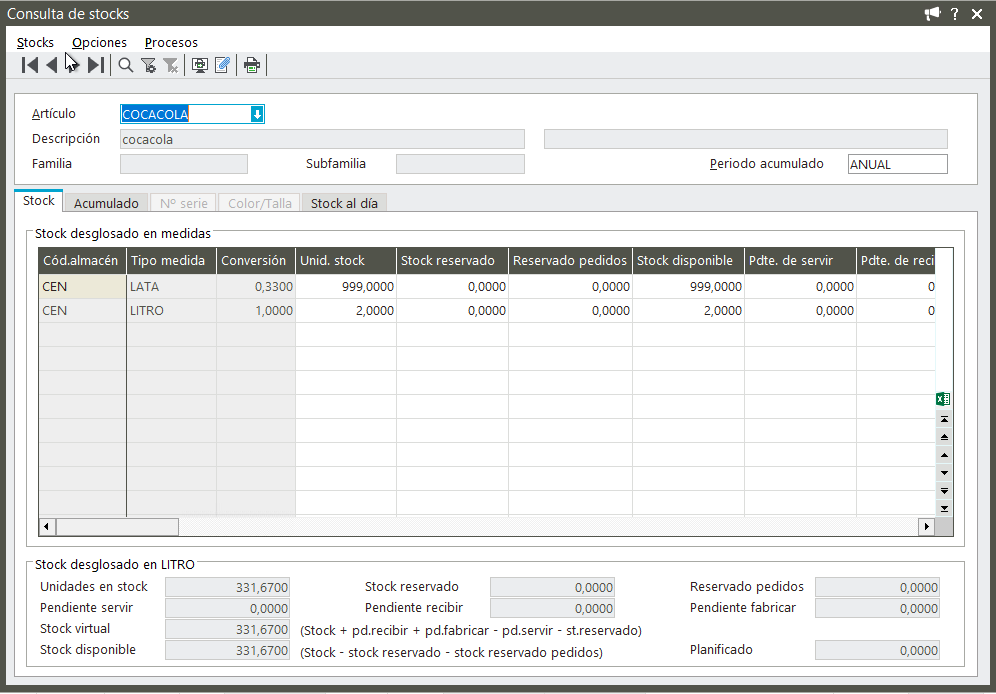Open filter settings funnel icon

(x=149, y=66)
